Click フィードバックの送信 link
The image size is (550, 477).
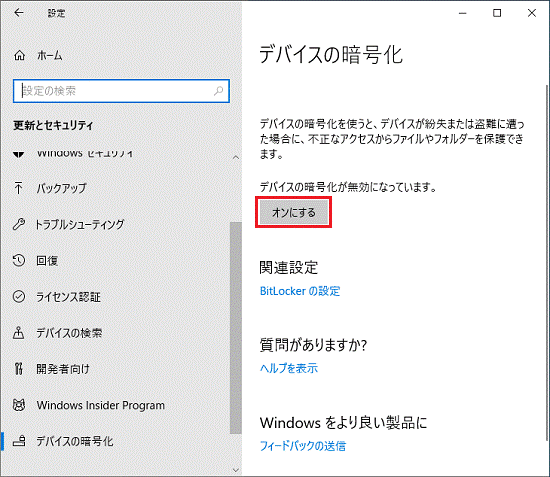click(x=303, y=446)
